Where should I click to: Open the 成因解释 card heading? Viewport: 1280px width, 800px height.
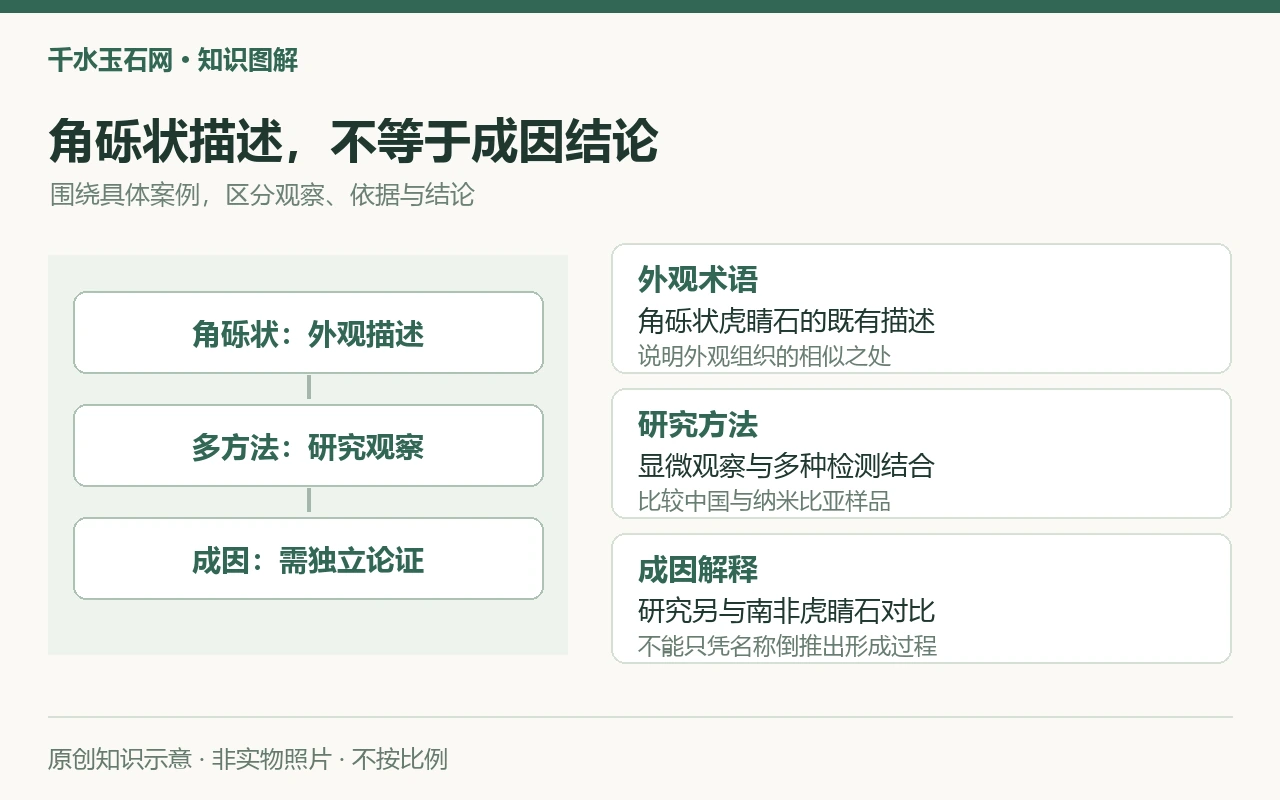coord(698,570)
